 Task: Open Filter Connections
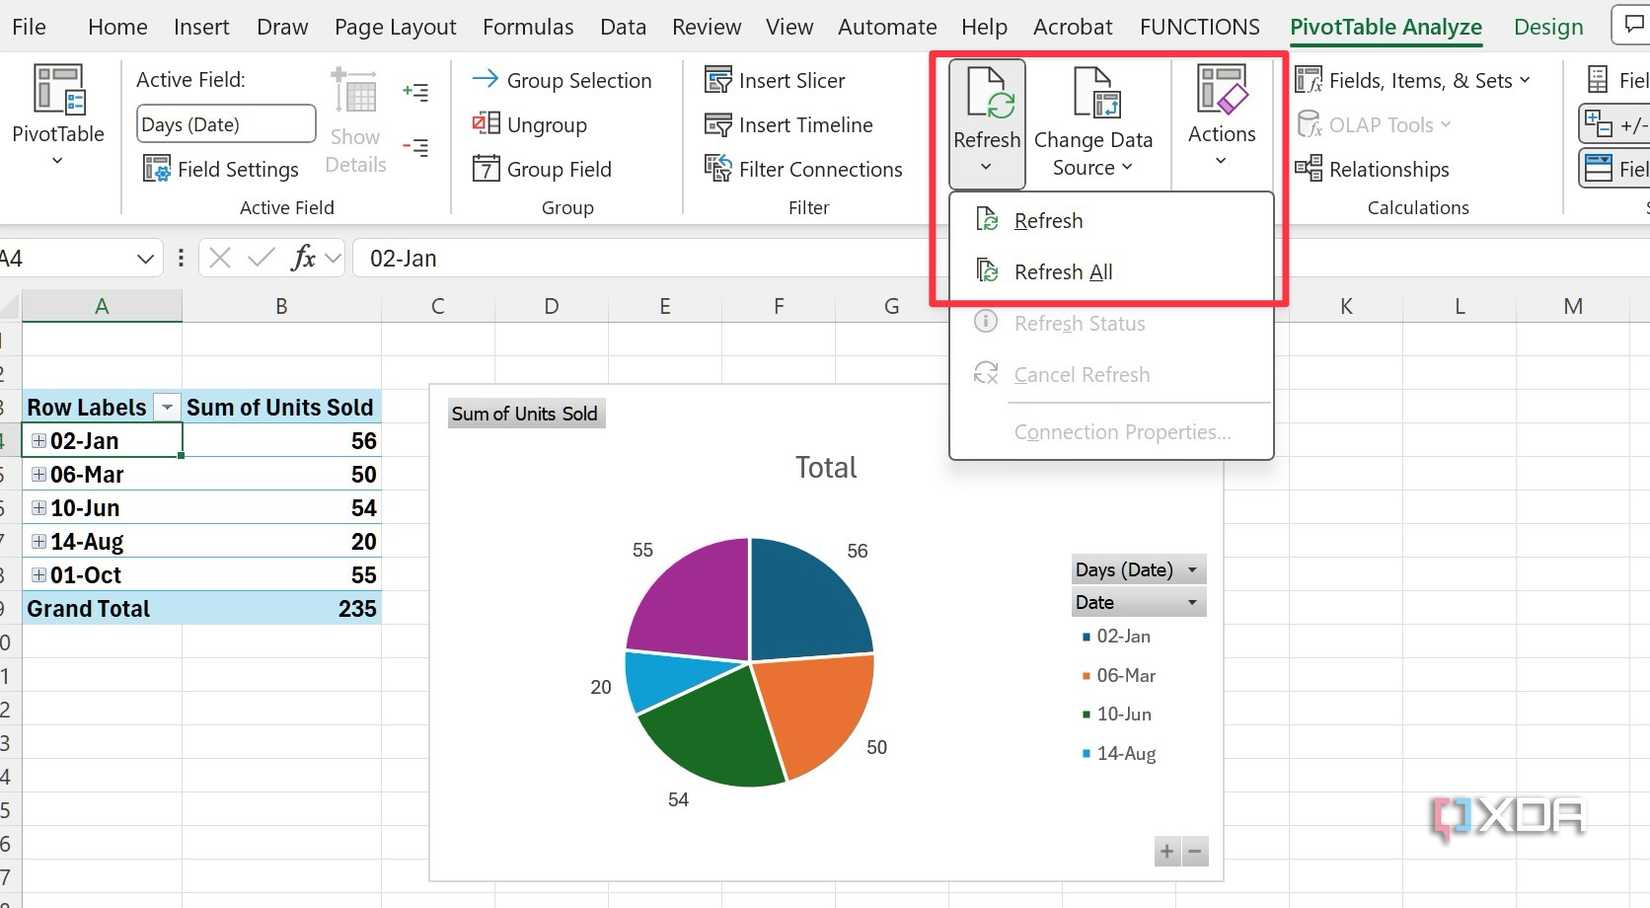pyautogui.click(x=717, y=169)
